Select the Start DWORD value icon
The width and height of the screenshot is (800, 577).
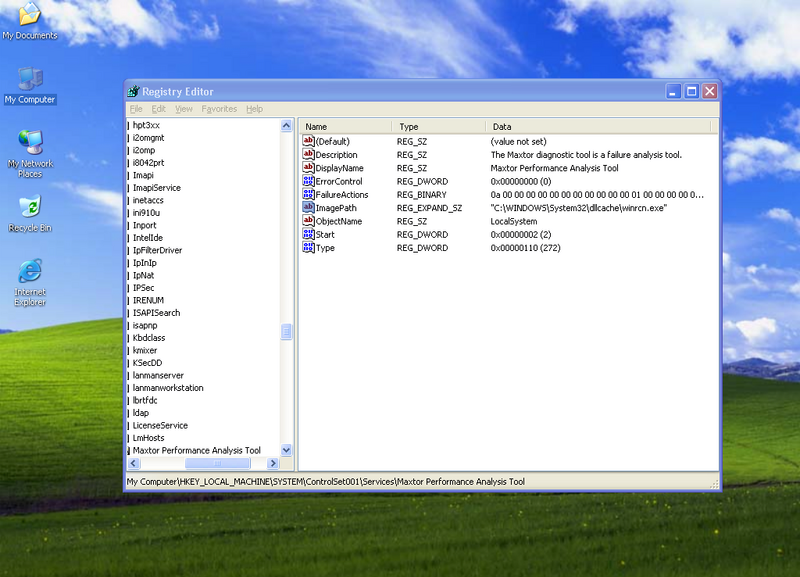[308, 234]
